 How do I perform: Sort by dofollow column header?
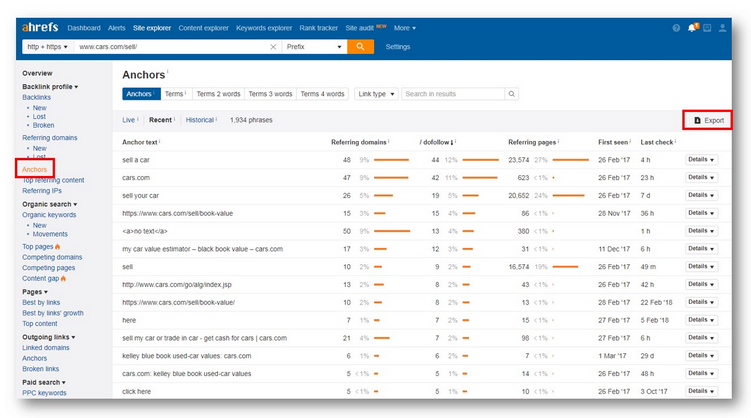coord(436,142)
